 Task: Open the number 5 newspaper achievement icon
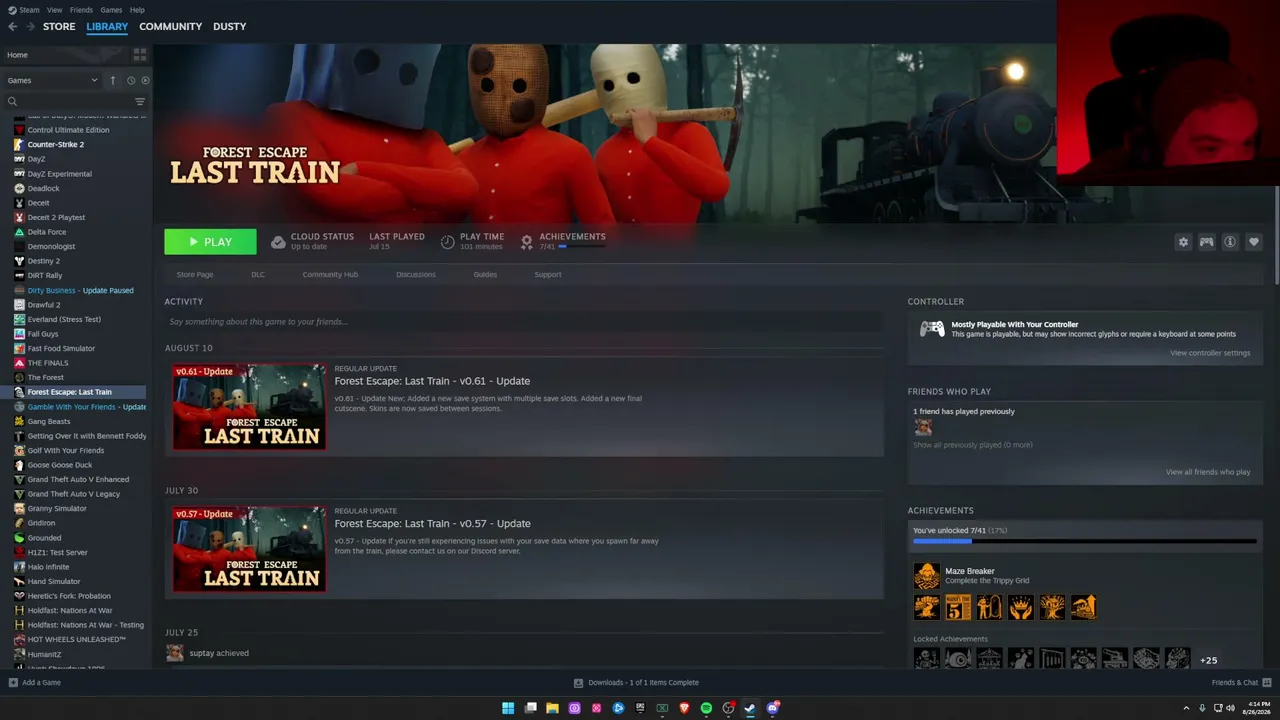(958, 607)
